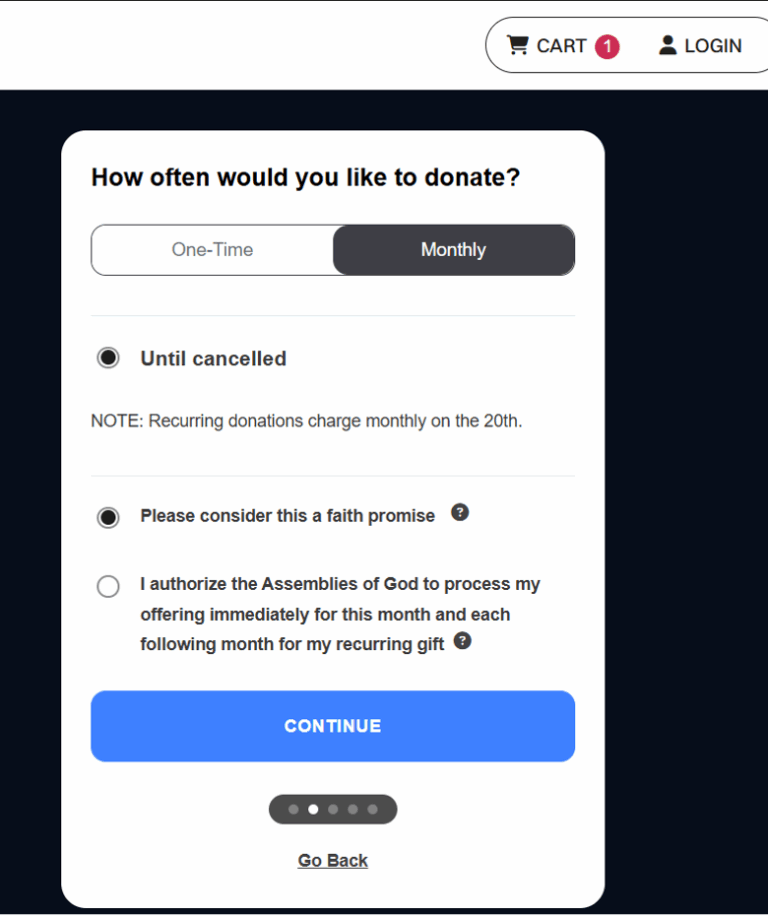768x916 pixels.
Task: Go to the last step indicator dot
Action: click(x=373, y=809)
